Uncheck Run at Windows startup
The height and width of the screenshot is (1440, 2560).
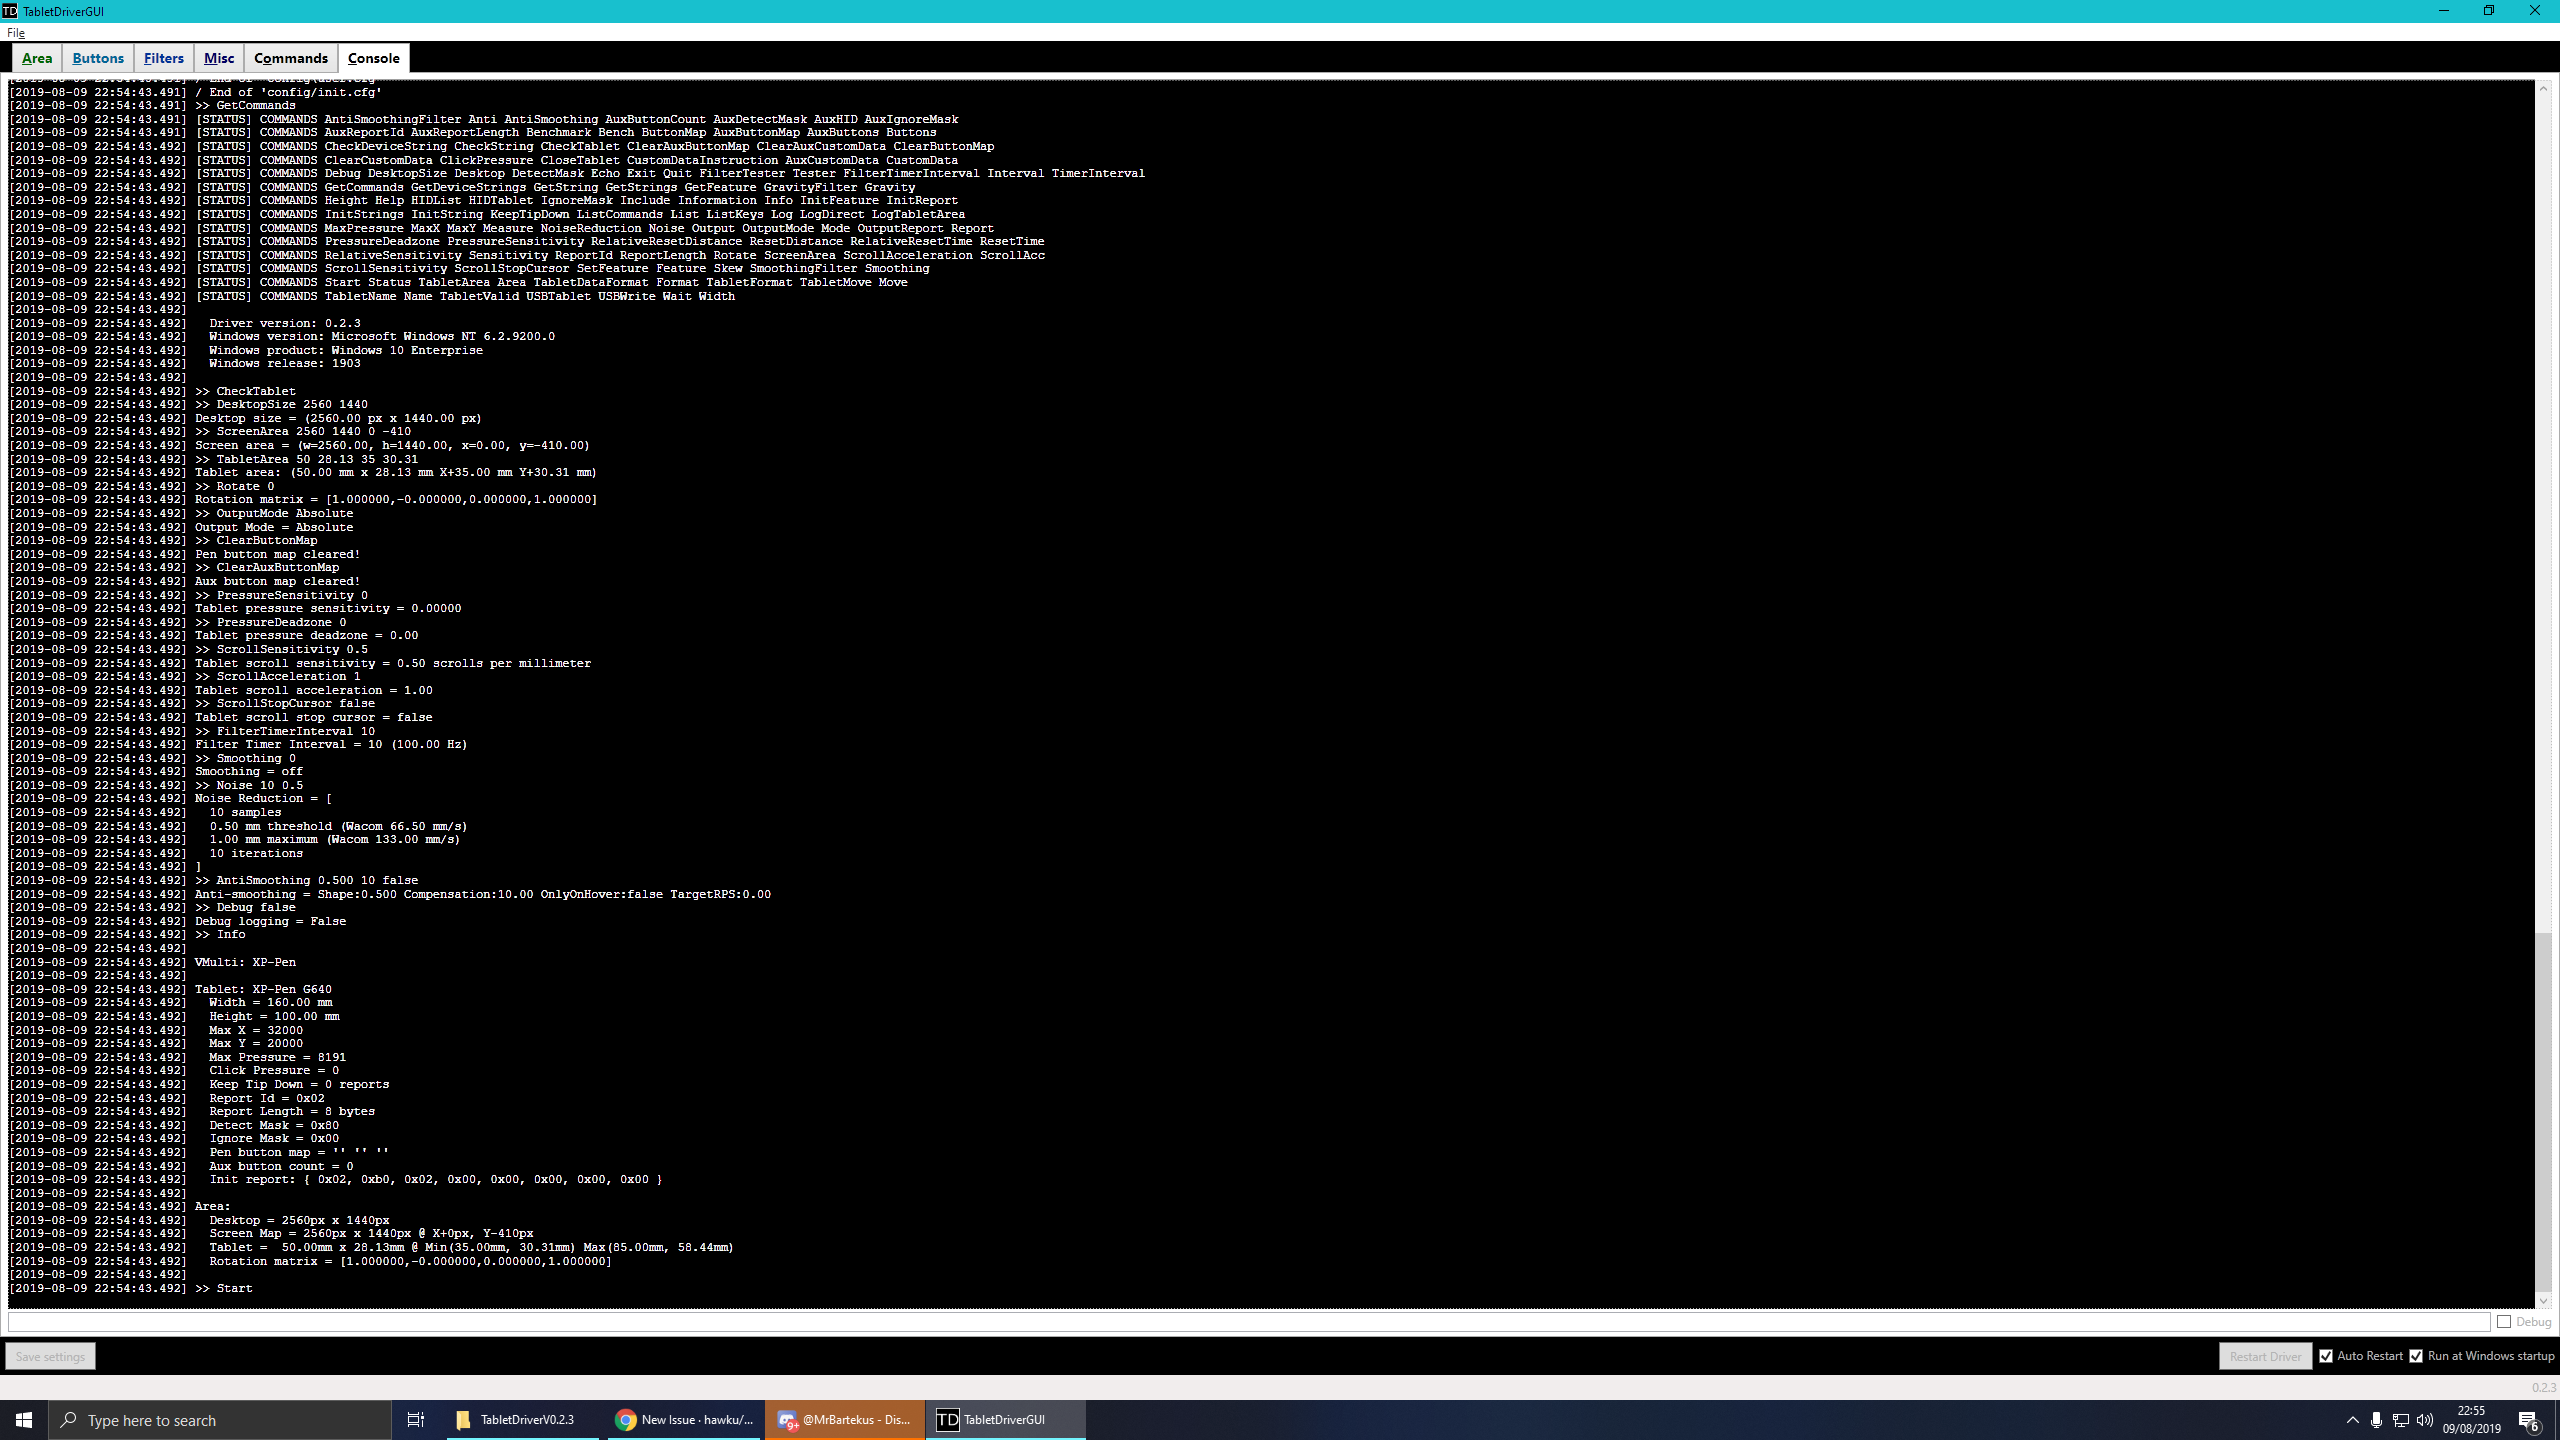click(2418, 1356)
